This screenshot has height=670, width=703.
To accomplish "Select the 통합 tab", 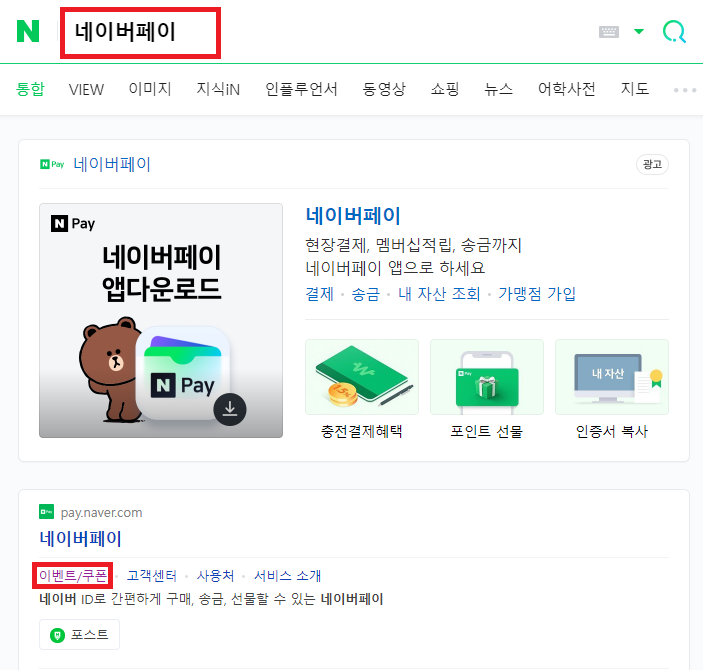I will [x=30, y=89].
